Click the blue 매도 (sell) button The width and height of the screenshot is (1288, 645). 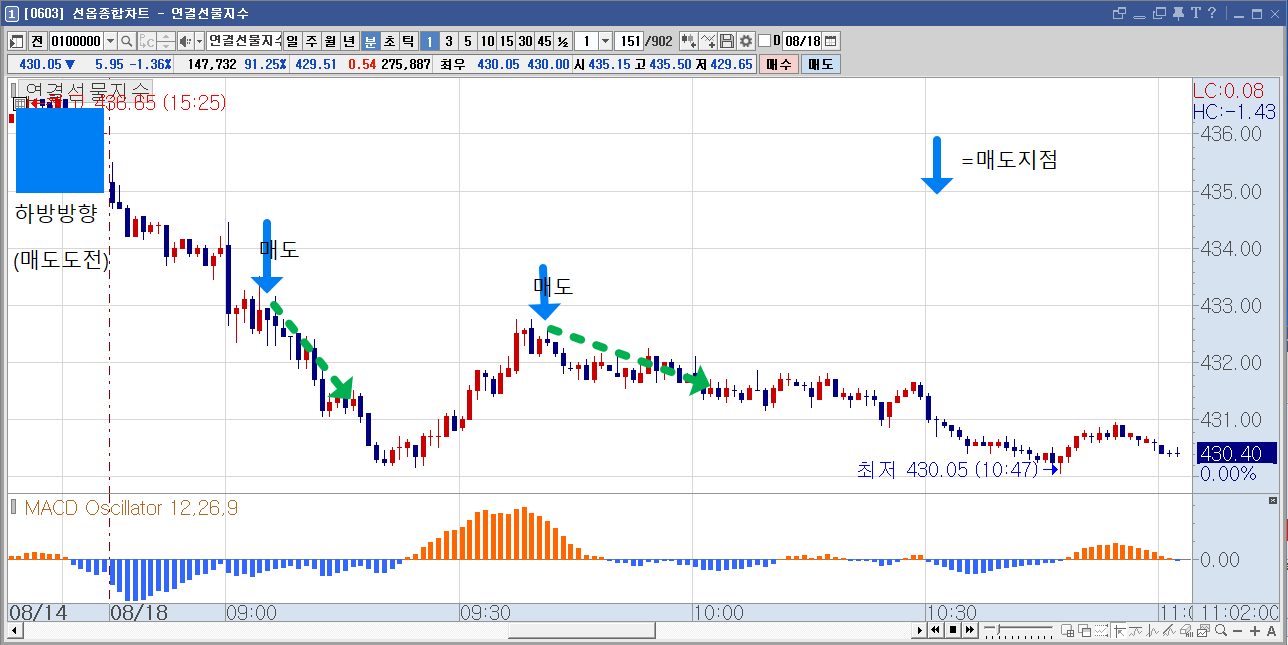(821, 64)
